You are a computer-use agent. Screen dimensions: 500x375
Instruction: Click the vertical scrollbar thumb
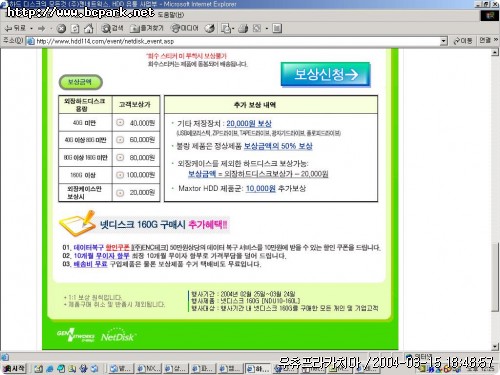click(x=495, y=277)
